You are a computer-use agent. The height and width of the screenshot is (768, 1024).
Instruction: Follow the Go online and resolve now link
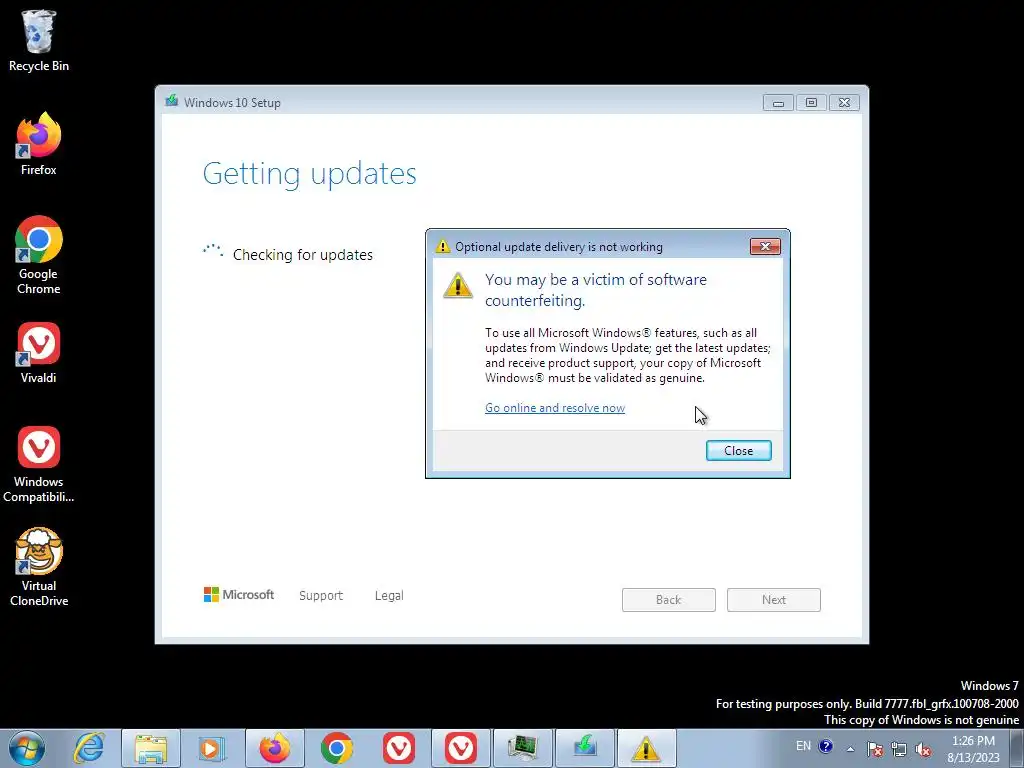coord(555,408)
